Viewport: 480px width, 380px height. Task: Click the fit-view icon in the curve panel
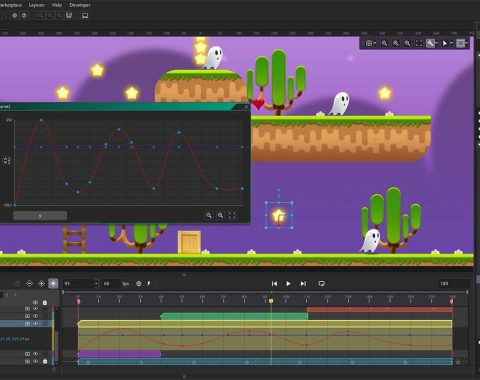pyautogui.click(x=232, y=216)
